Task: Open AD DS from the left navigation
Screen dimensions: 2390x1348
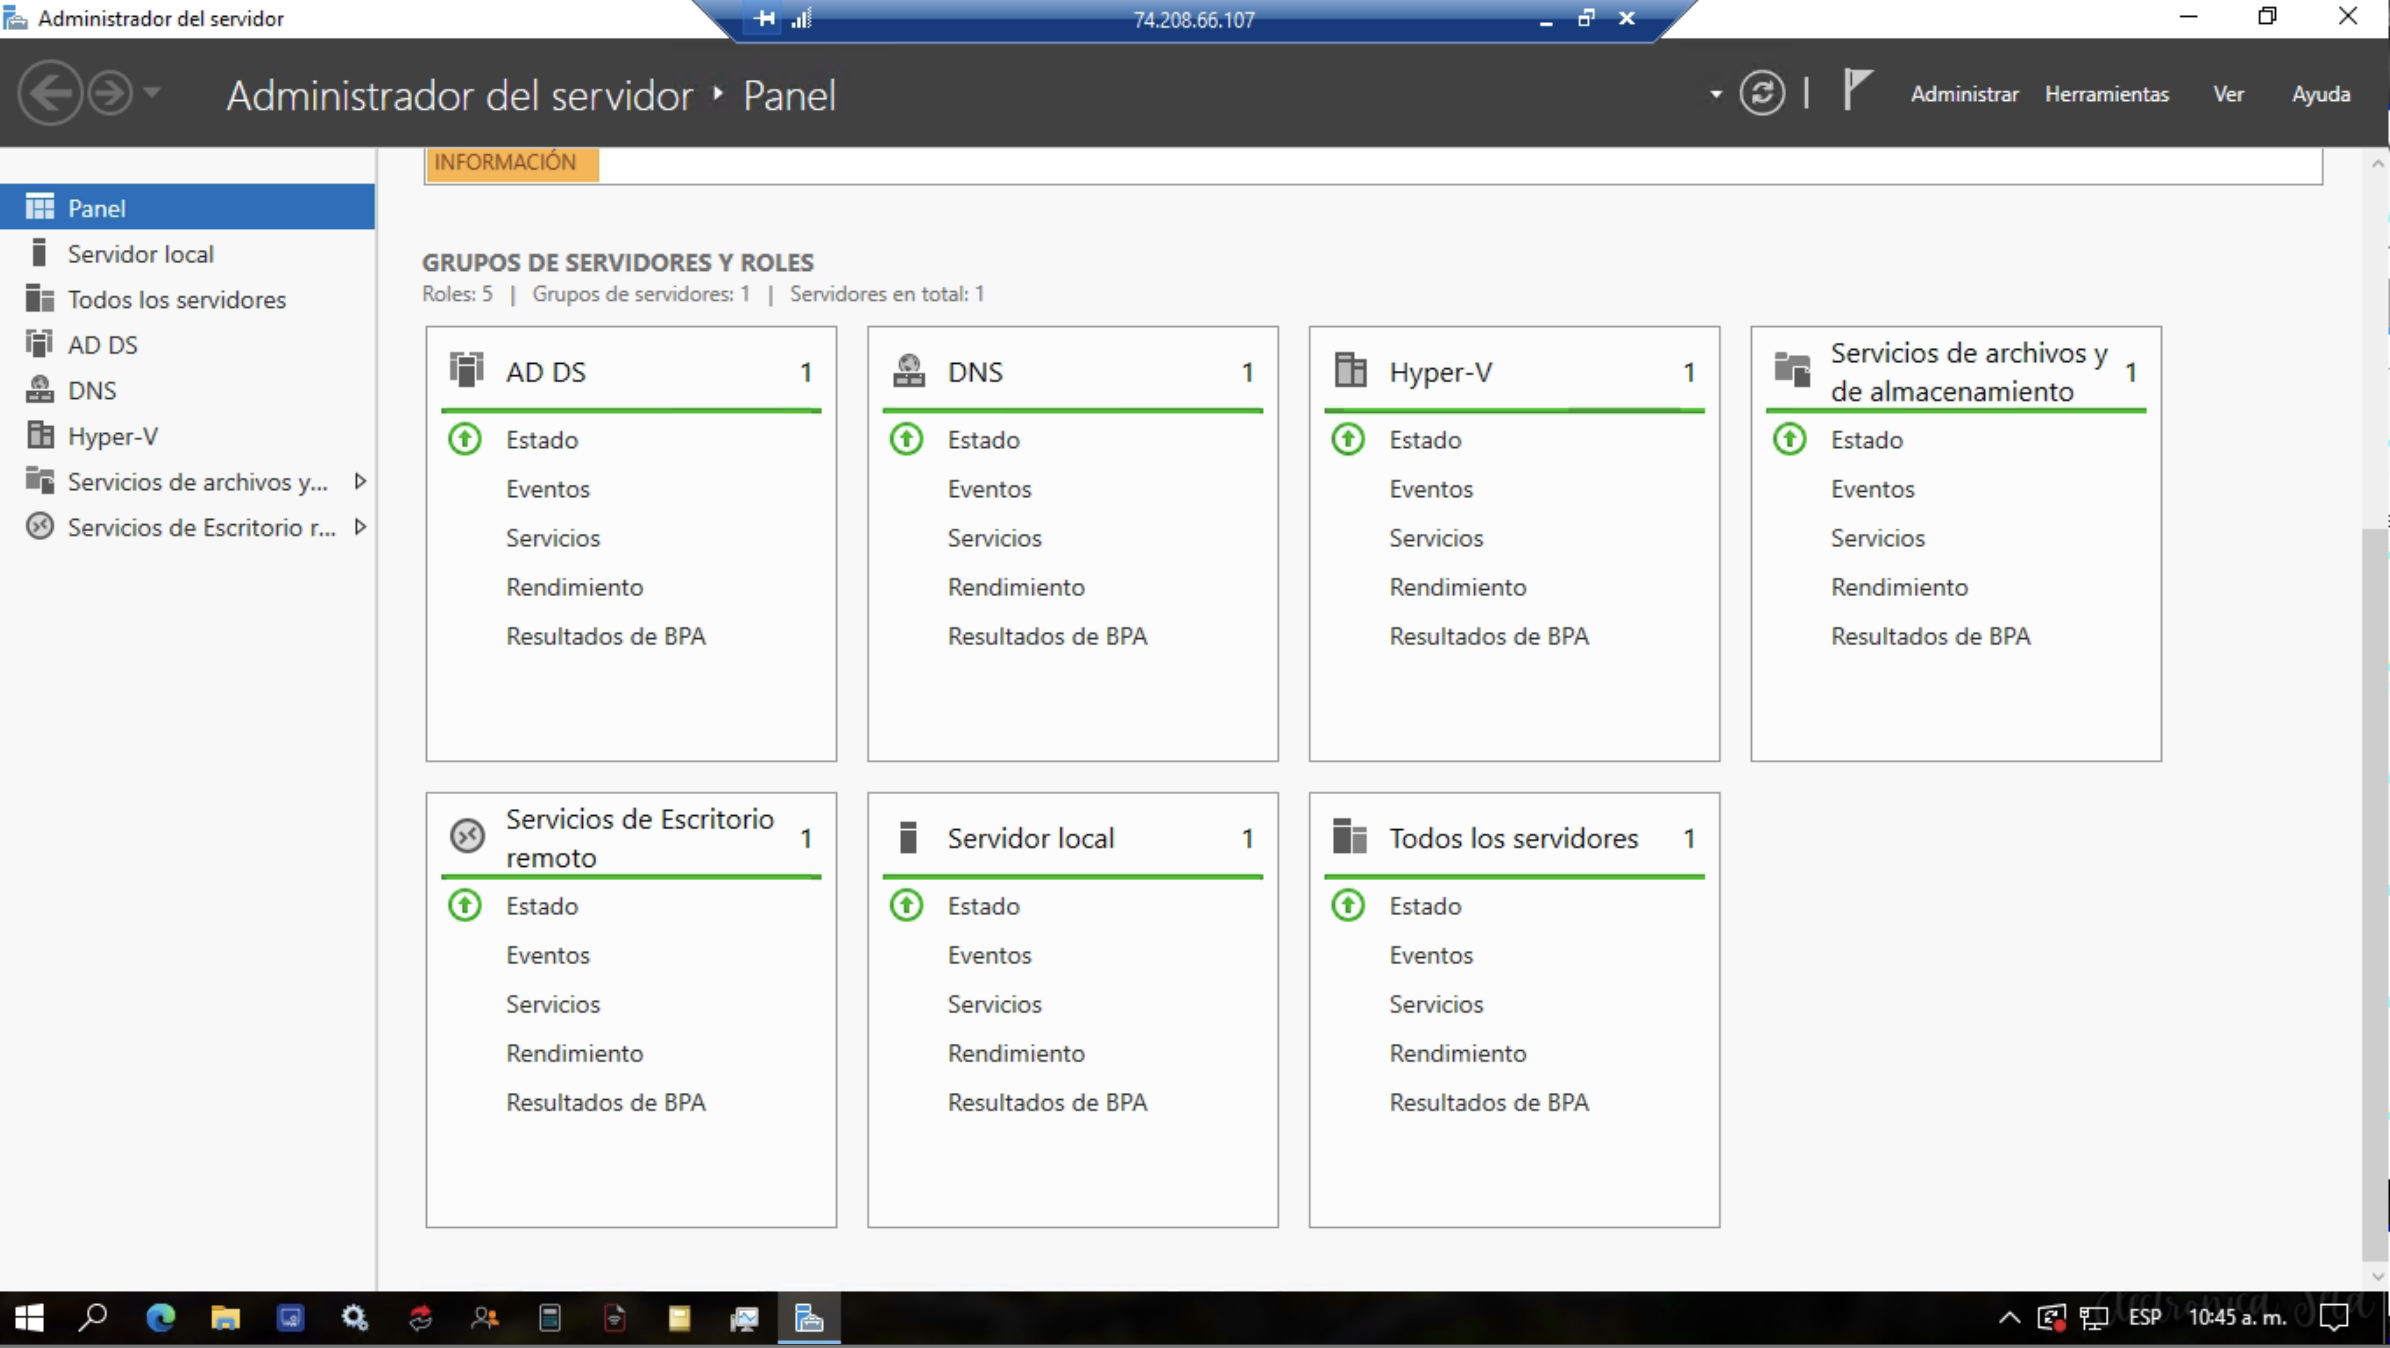Action: (x=102, y=343)
